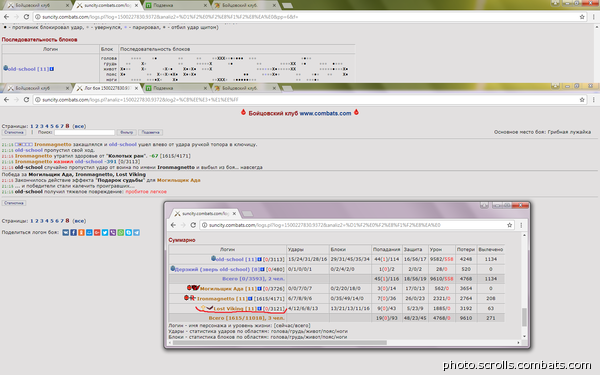
Task: Click vertical scrollbar thumb in popup window
Action: (524, 317)
